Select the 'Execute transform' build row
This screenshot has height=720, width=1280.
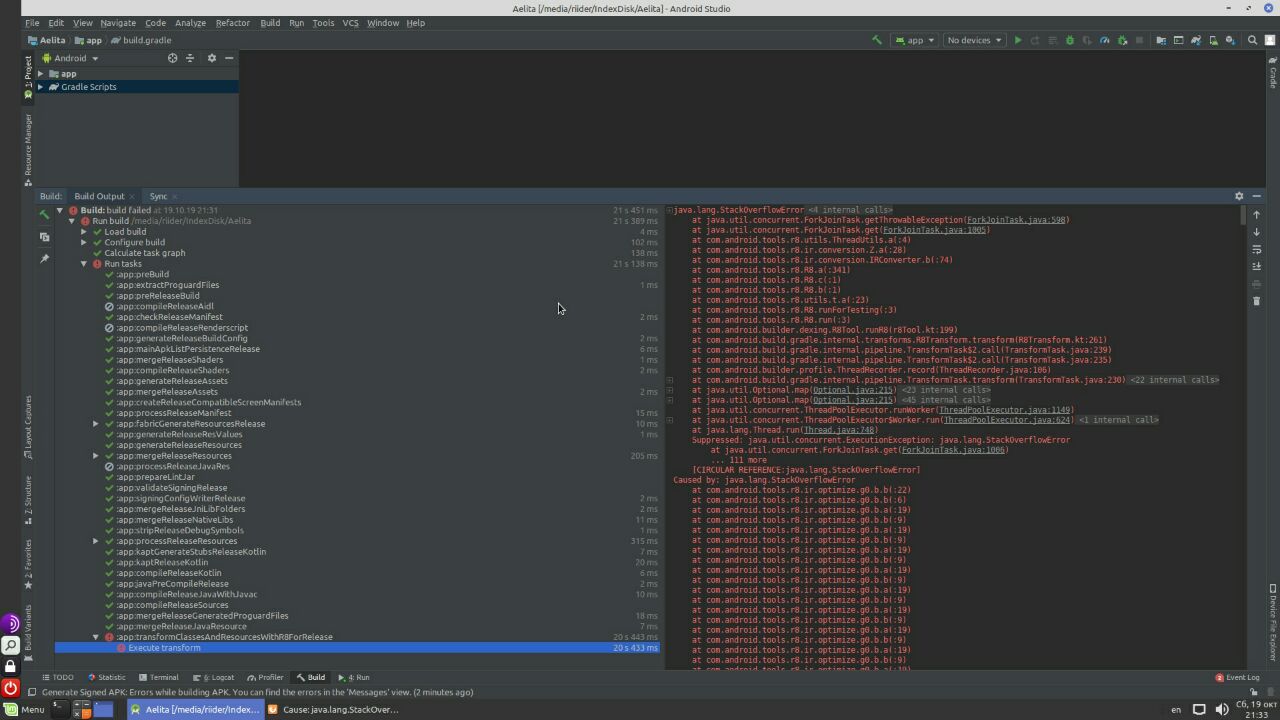pyautogui.click(x=357, y=648)
